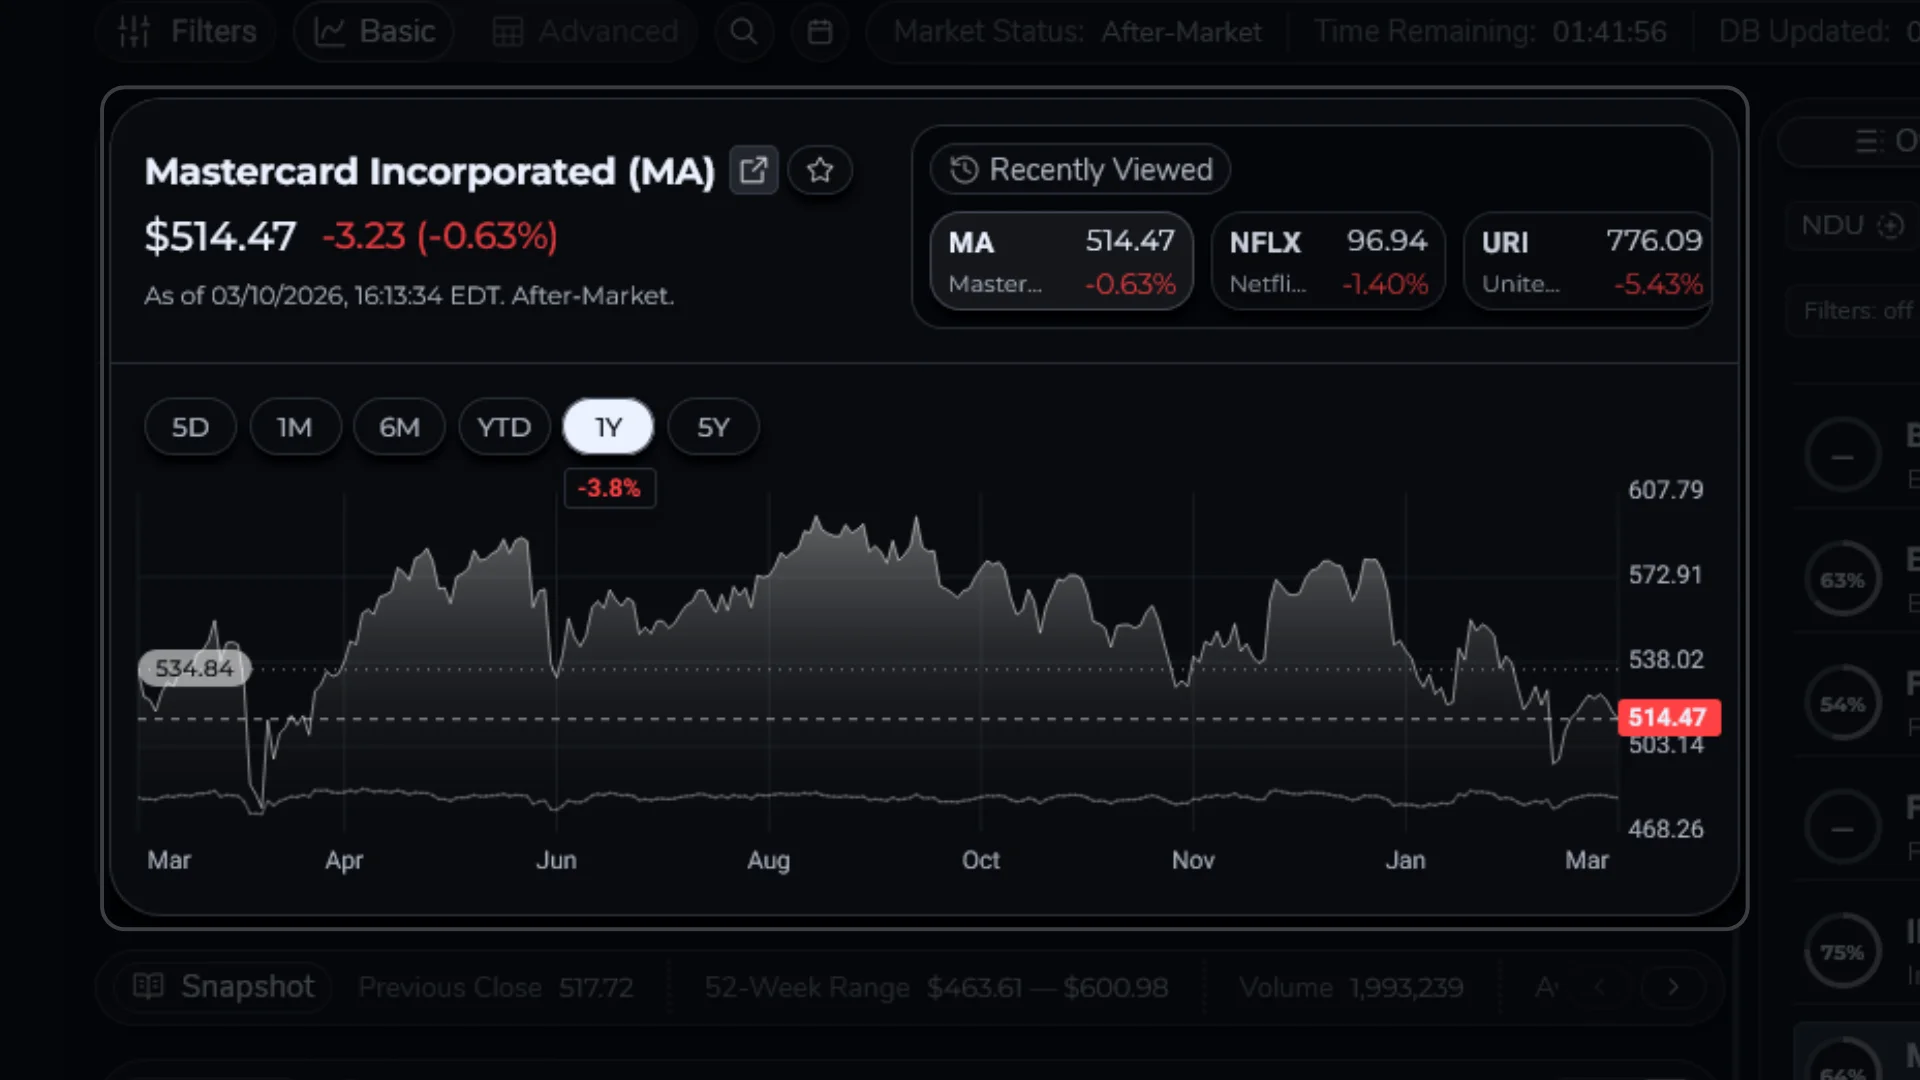The width and height of the screenshot is (1920, 1080).
Task: Open the Recently Viewed history icon
Action: (x=962, y=170)
